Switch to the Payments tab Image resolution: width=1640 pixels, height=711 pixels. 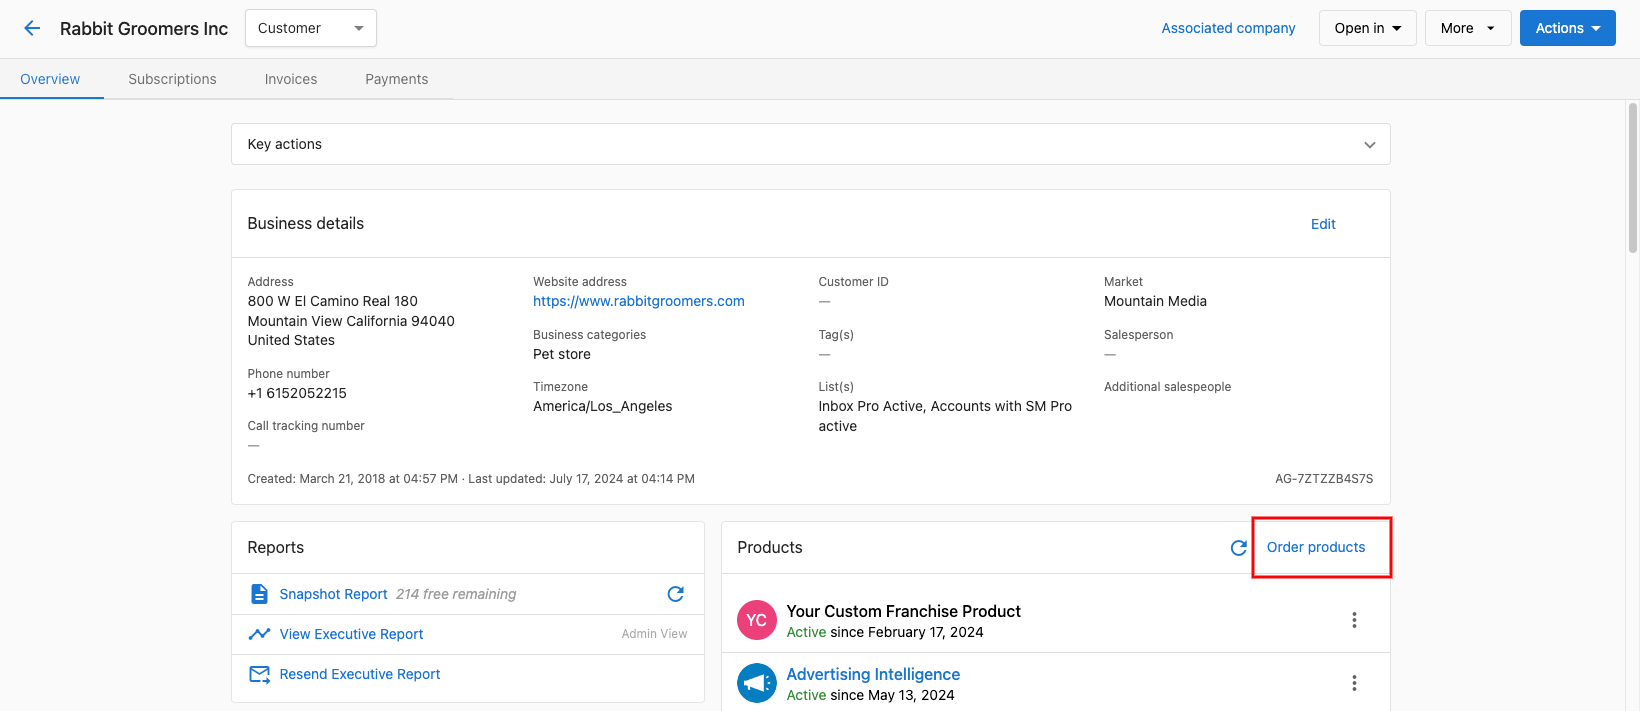pos(397,79)
